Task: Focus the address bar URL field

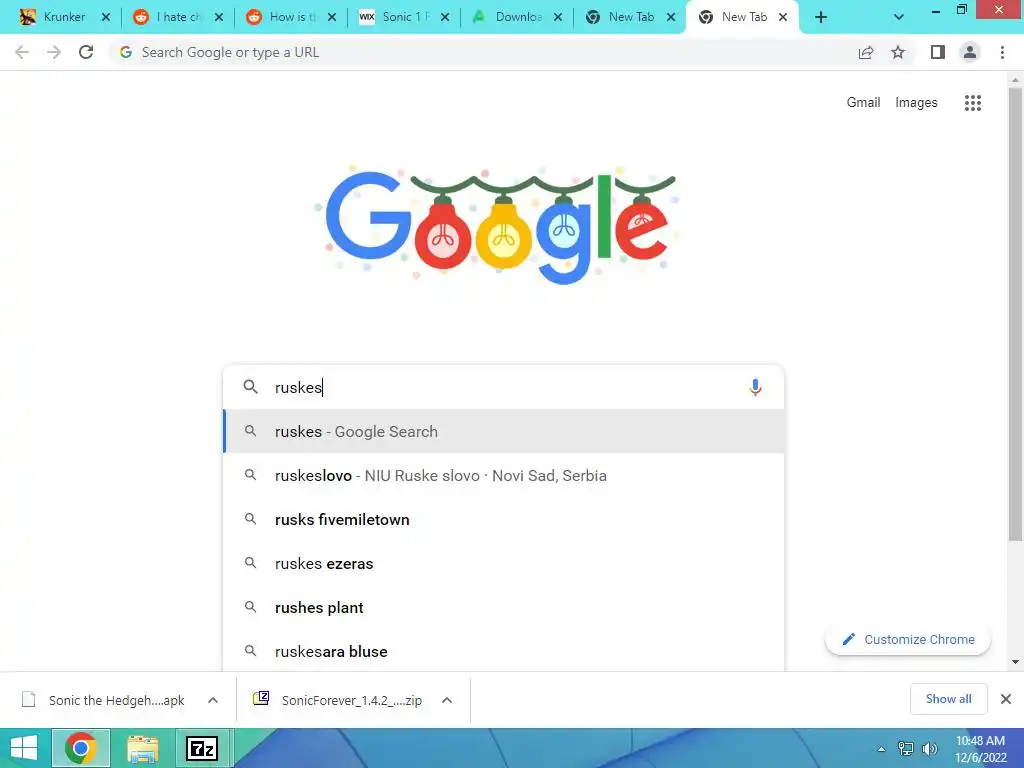Action: tap(483, 52)
